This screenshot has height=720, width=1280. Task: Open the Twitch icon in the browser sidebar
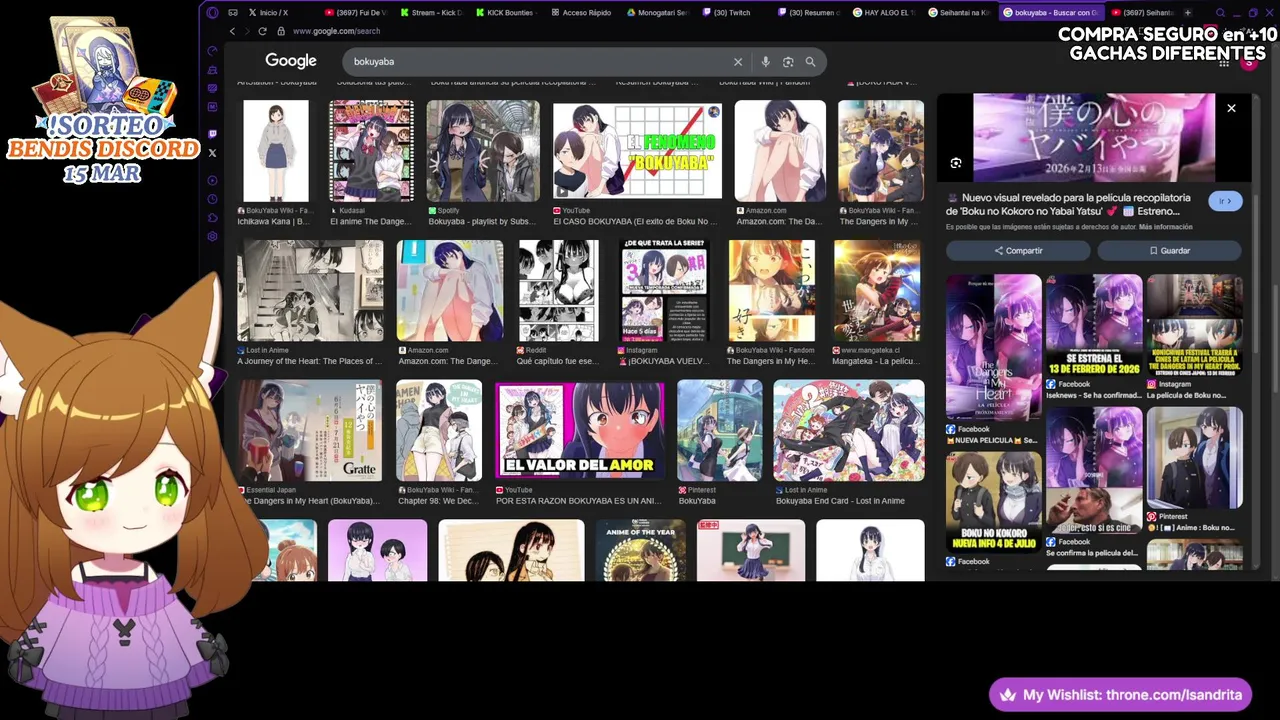click(x=212, y=133)
